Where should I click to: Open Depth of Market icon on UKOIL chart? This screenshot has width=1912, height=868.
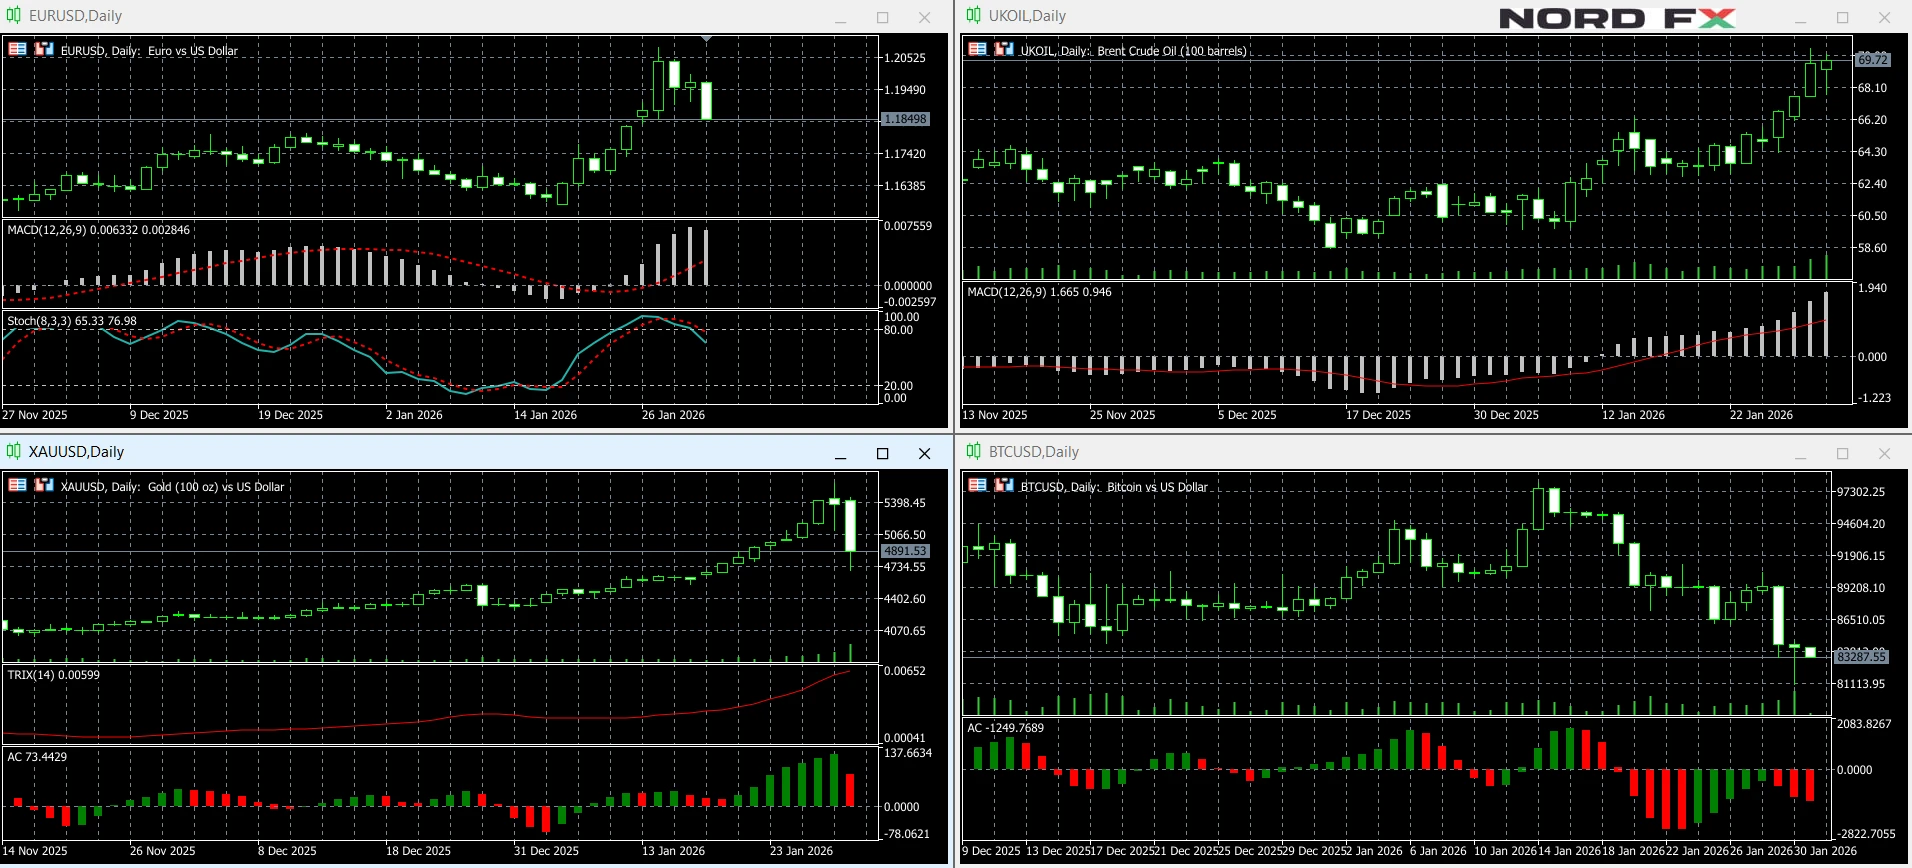pos(1004,48)
